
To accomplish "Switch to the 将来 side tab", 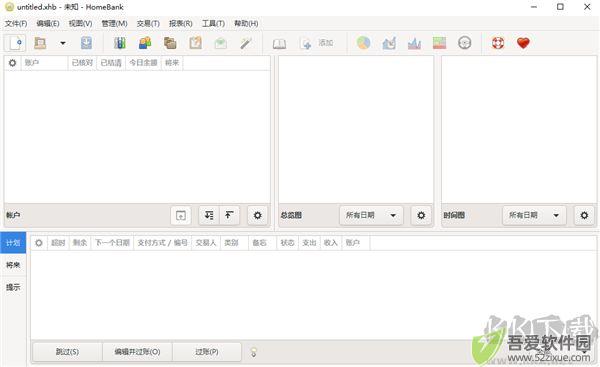I will point(13,265).
